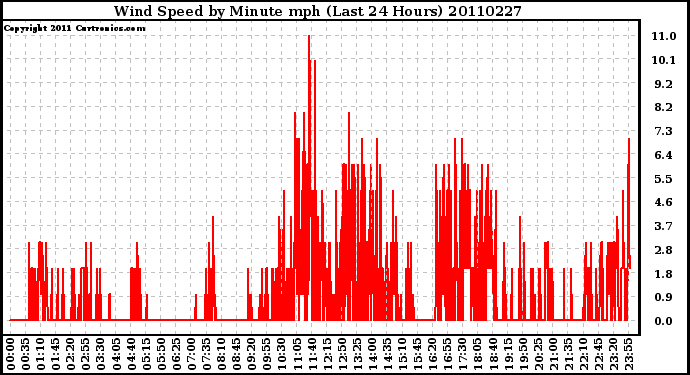The width and height of the screenshot is (690, 375).
Task: Click the 00:35 time axis label
Action: click(26, 355)
